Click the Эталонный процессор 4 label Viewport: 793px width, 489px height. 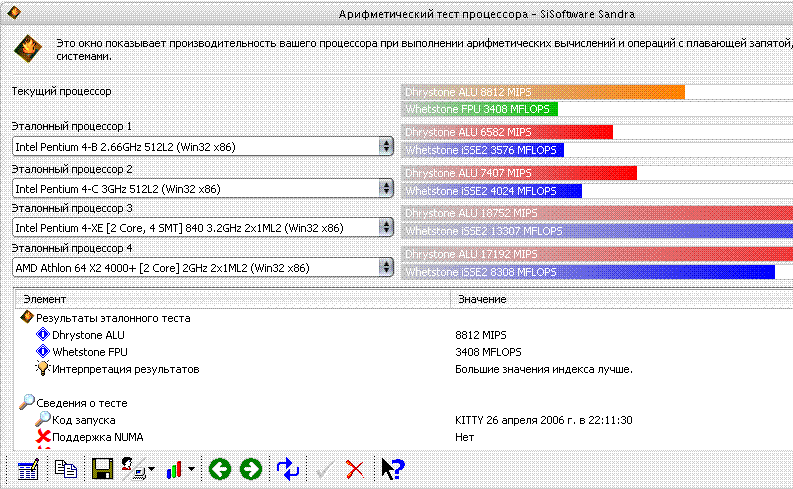click(72, 249)
